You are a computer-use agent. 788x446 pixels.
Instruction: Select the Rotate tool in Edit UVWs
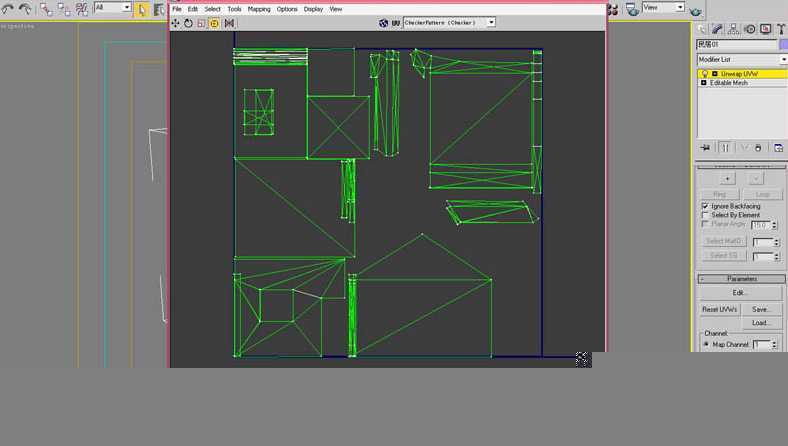(x=188, y=23)
